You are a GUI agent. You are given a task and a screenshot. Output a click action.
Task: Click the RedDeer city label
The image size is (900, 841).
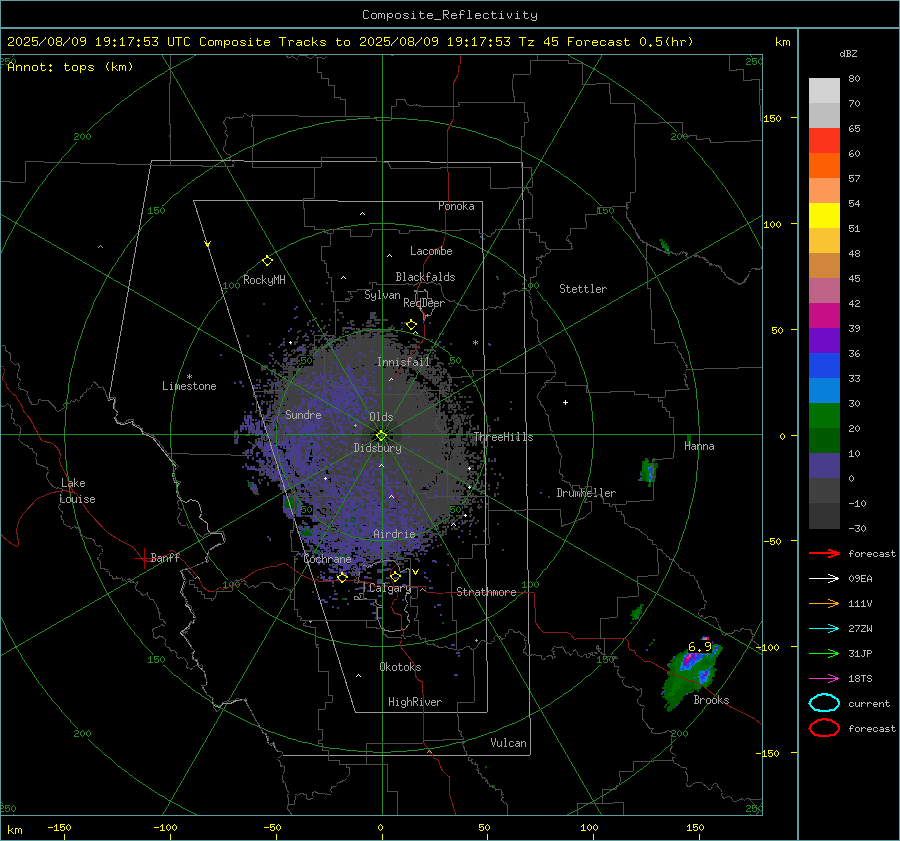click(424, 303)
